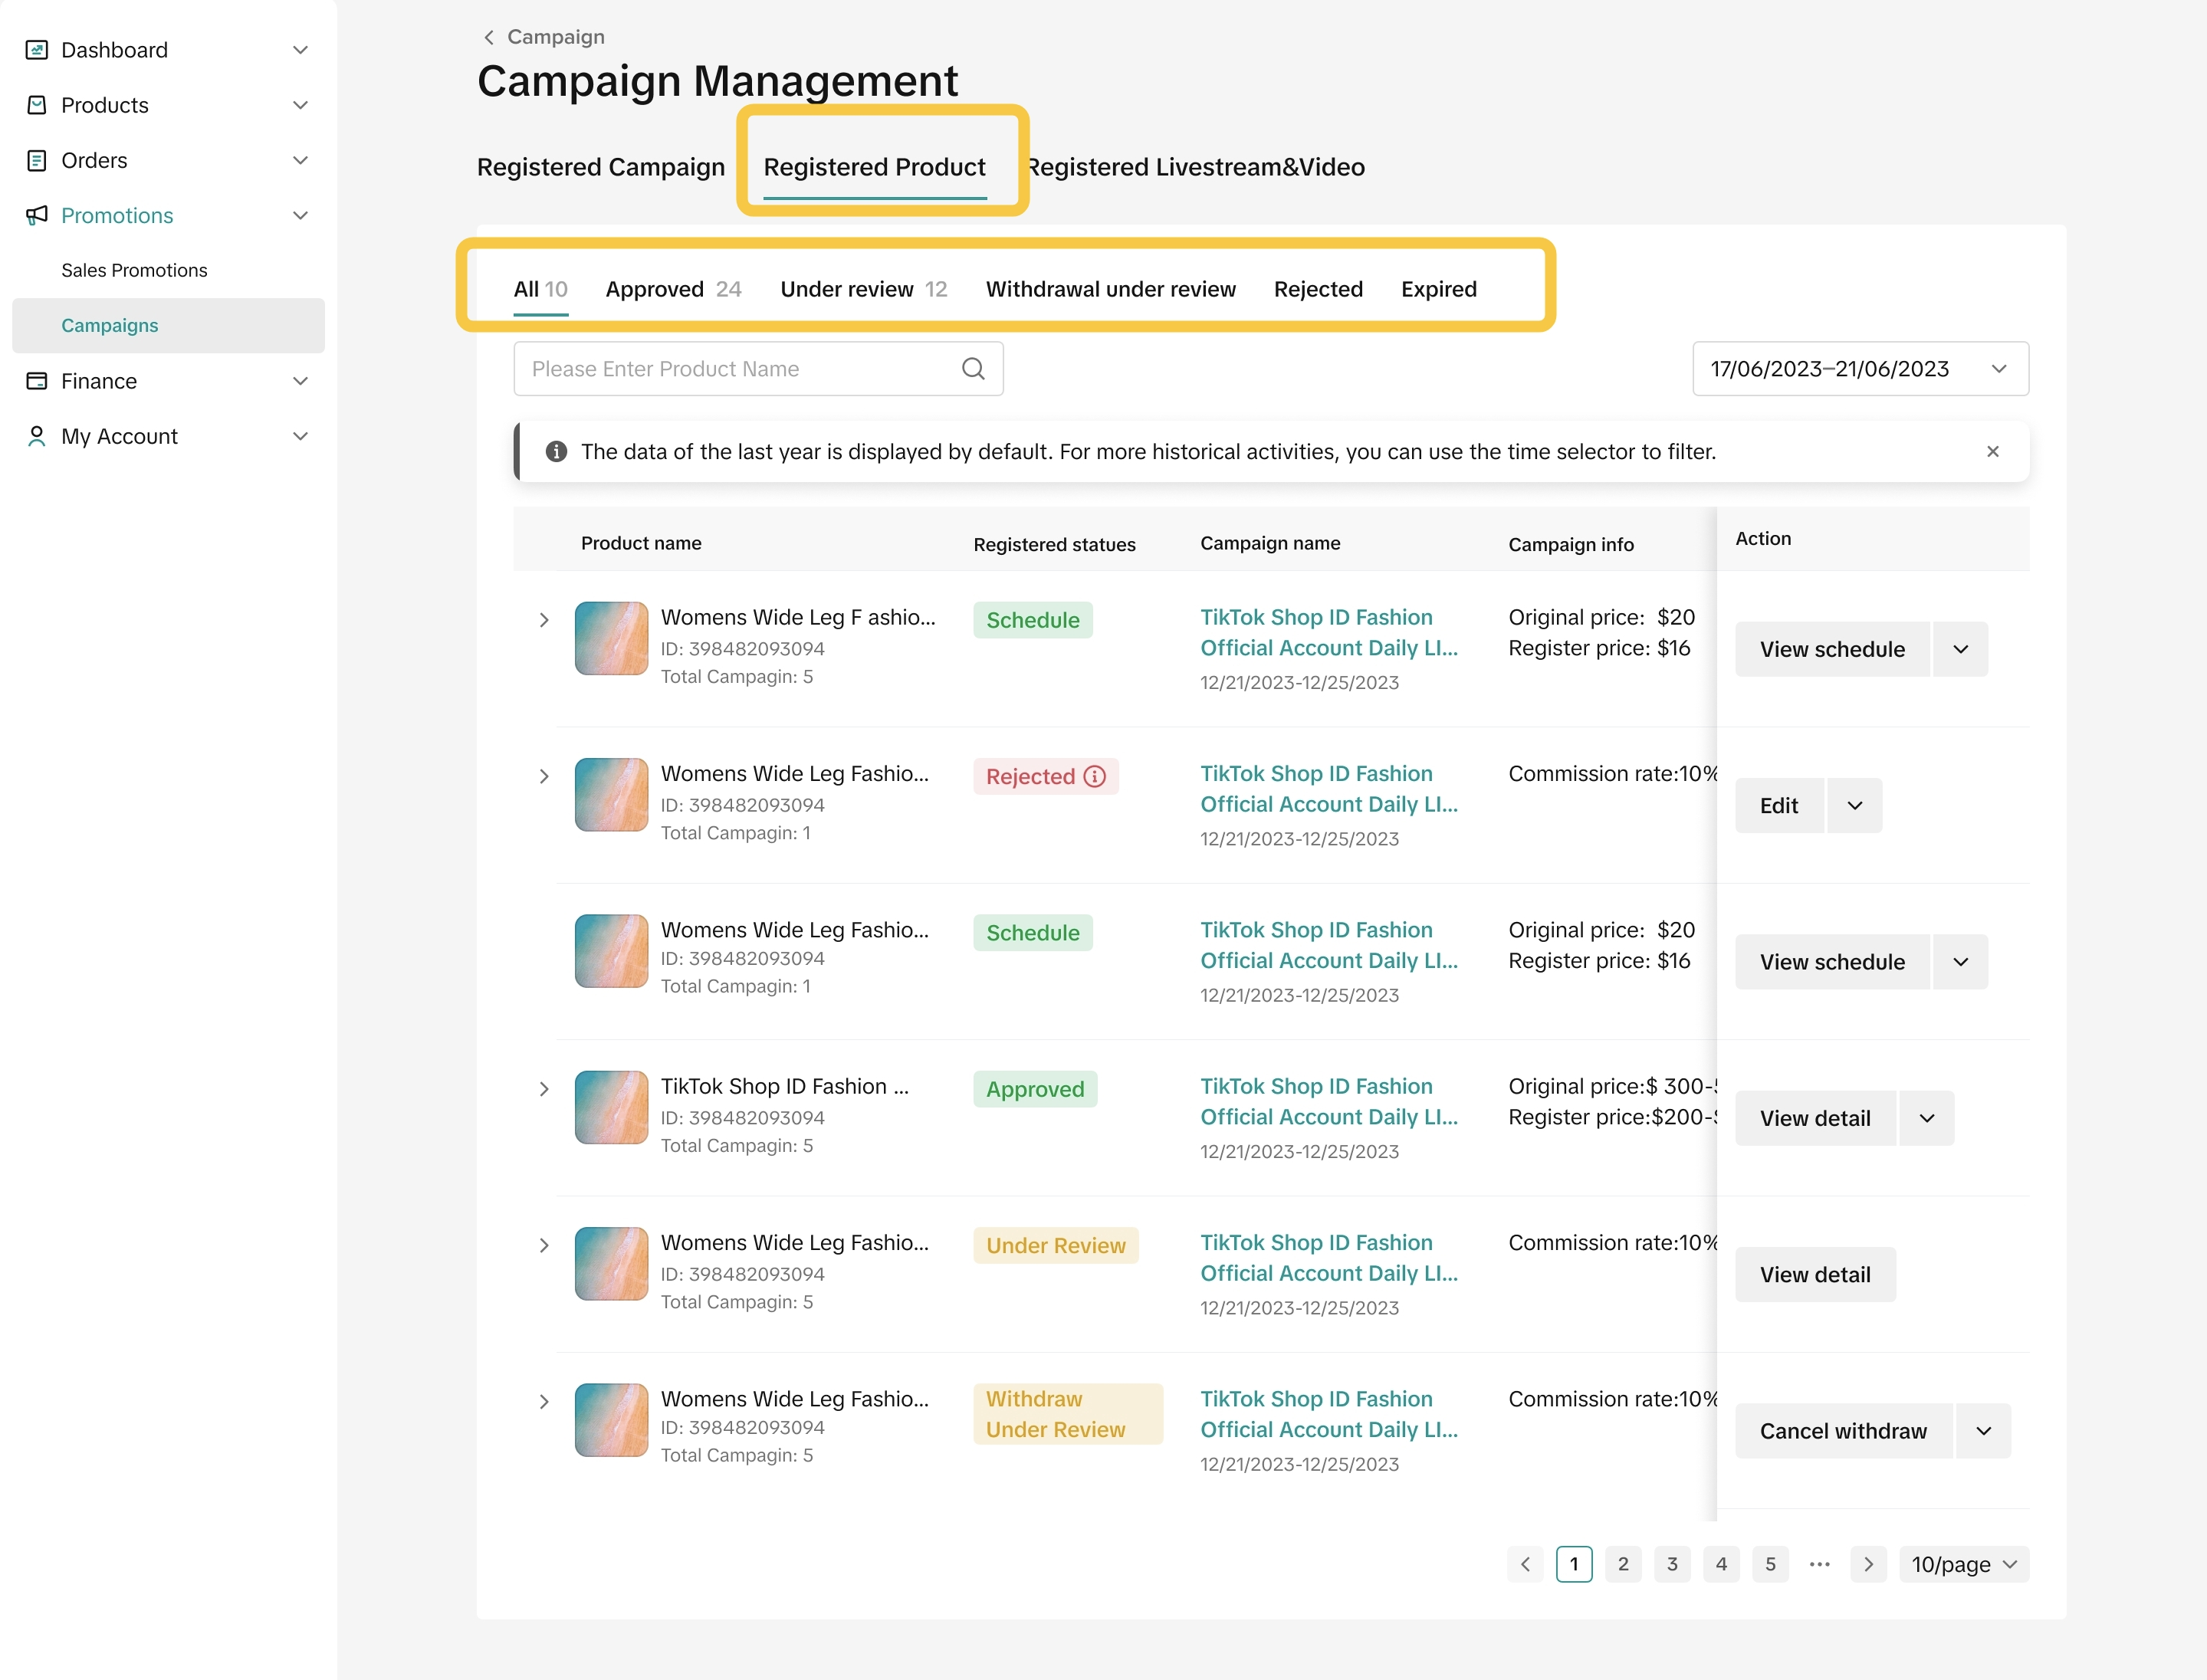Click the My Account person icon
Viewport: 2207px width, 1680px height.
click(x=37, y=436)
